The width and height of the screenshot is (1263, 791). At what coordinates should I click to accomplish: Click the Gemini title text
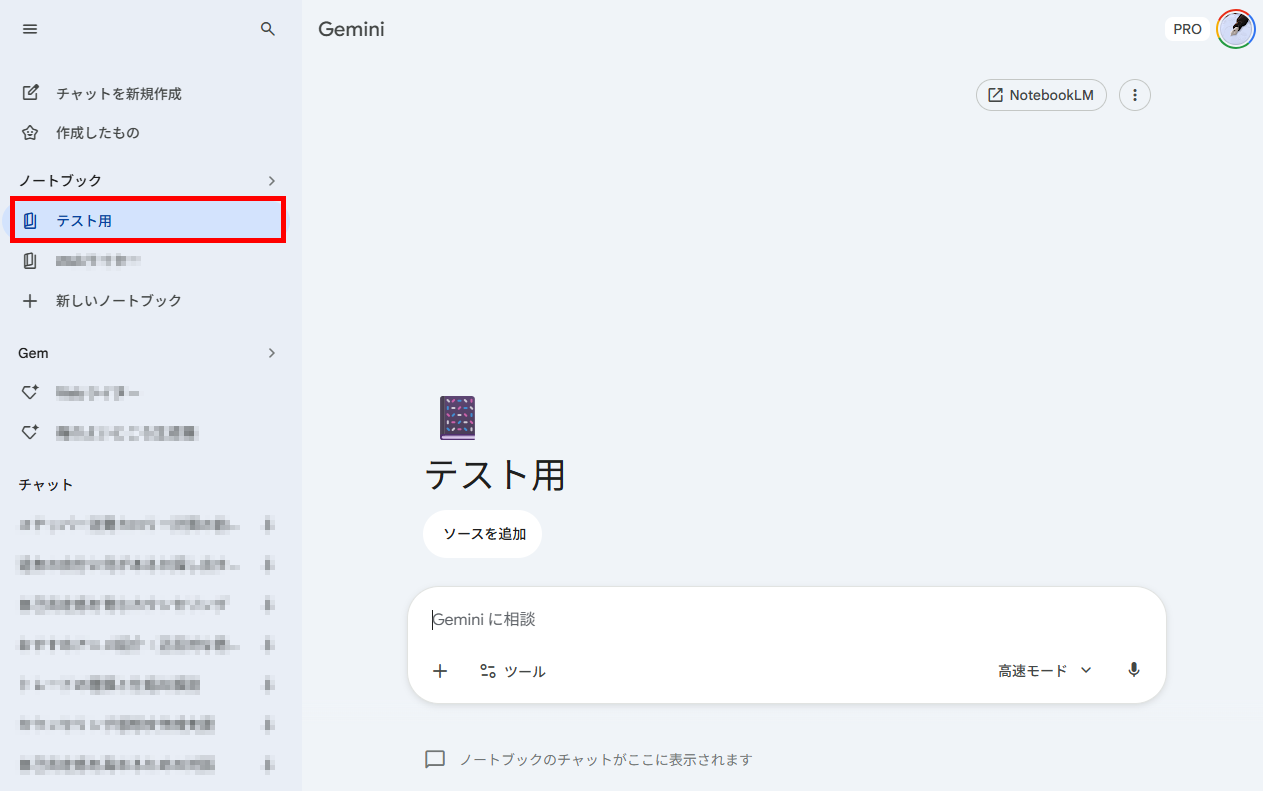(351, 29)
